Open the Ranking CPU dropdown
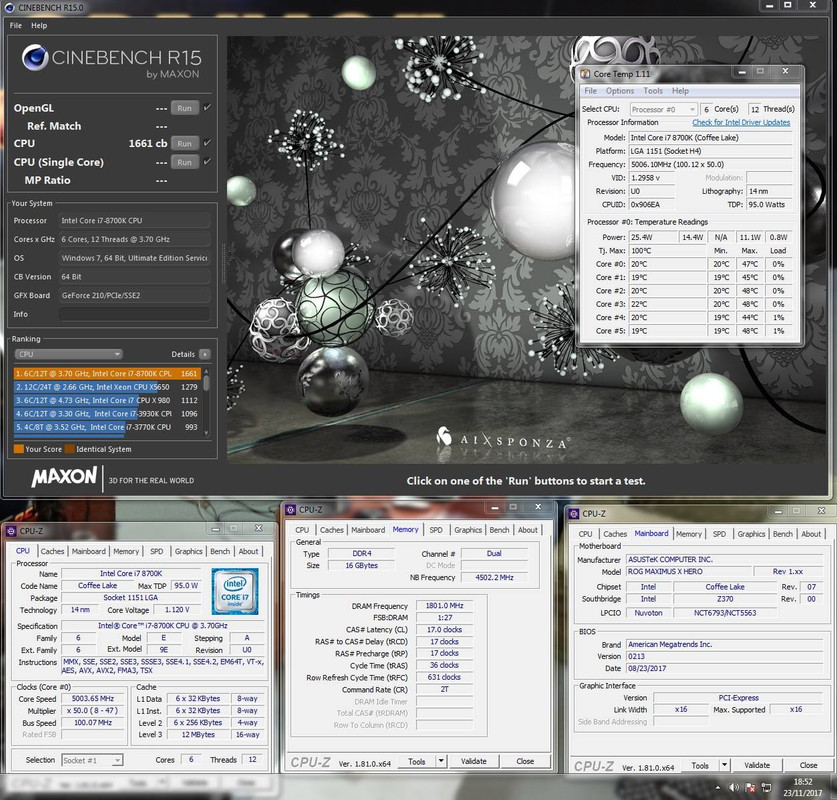The height and width of the screenshot is (800, 837). 68,354
